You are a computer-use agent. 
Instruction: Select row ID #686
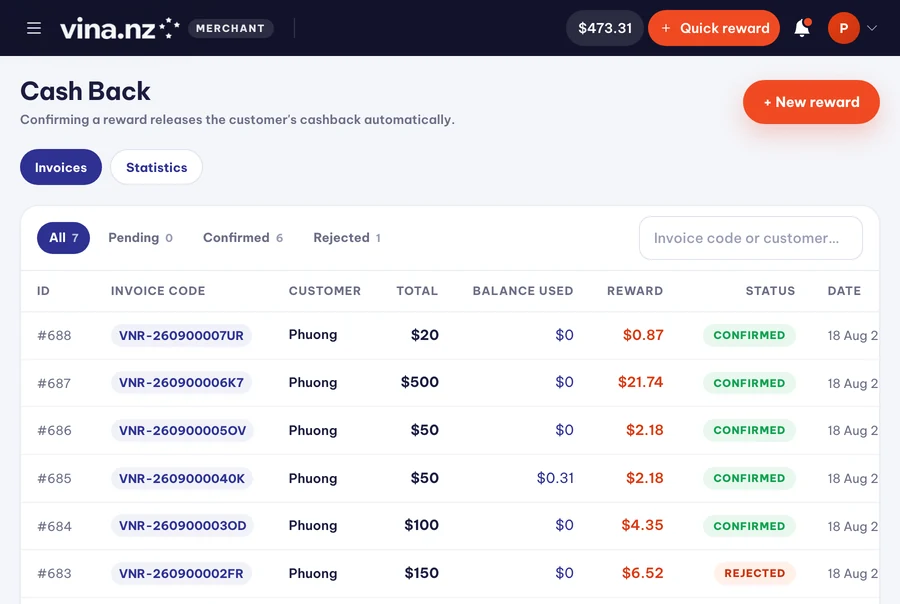click(55, 431)
